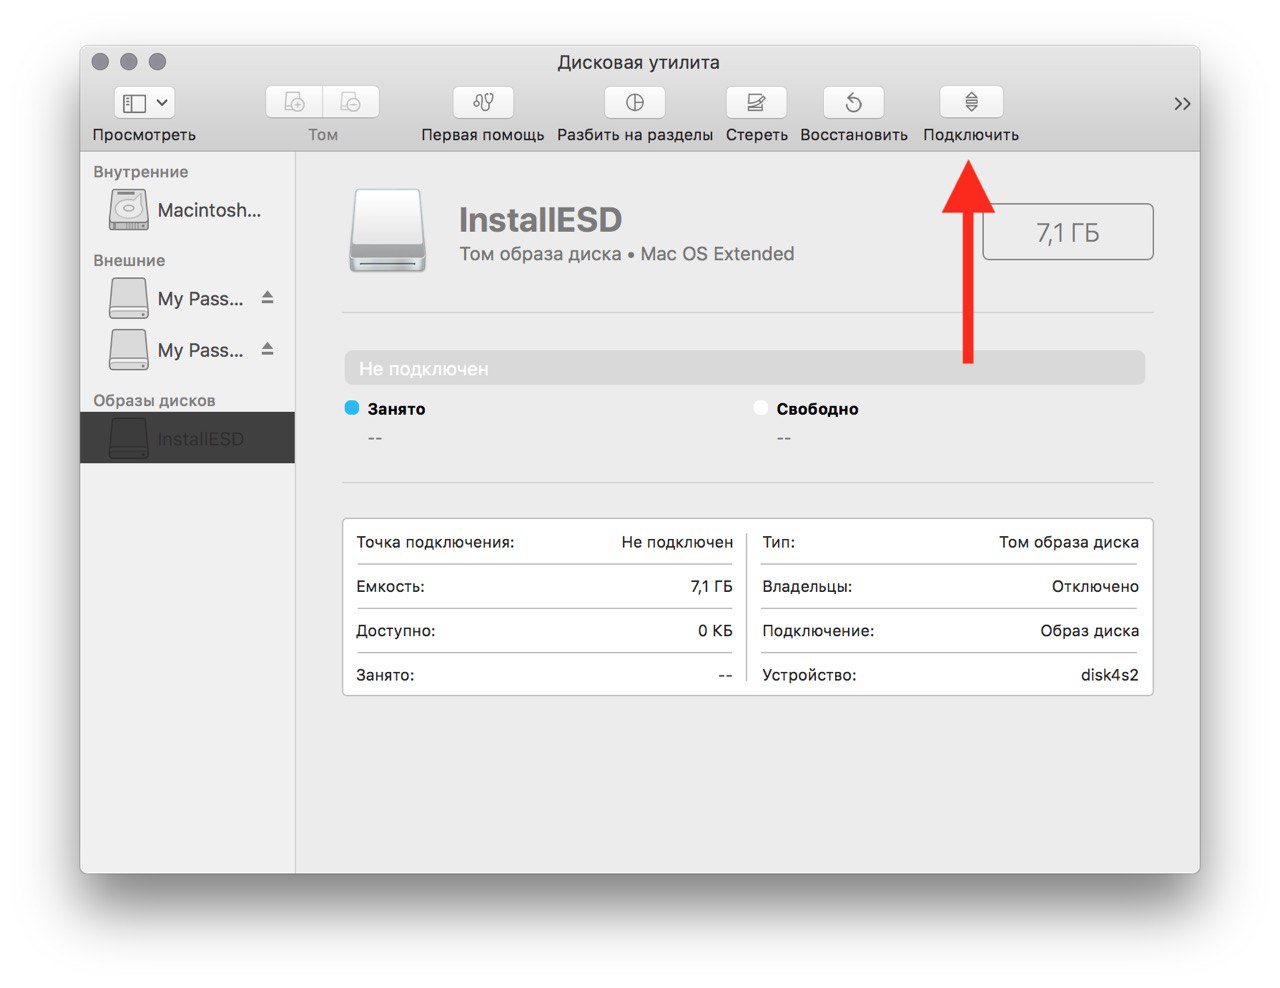This screenshot has width=1280, height=988.
Task: Click the Первая помощь toolbar label
Action: click(x=483, y=135)
